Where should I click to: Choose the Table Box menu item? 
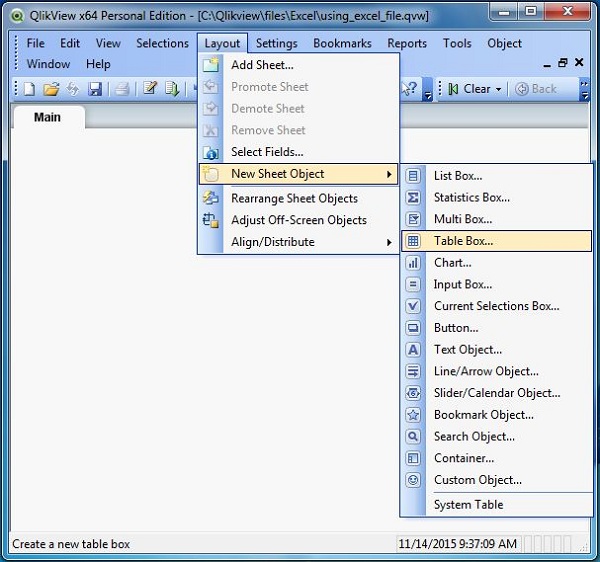(x=463, y=241)
